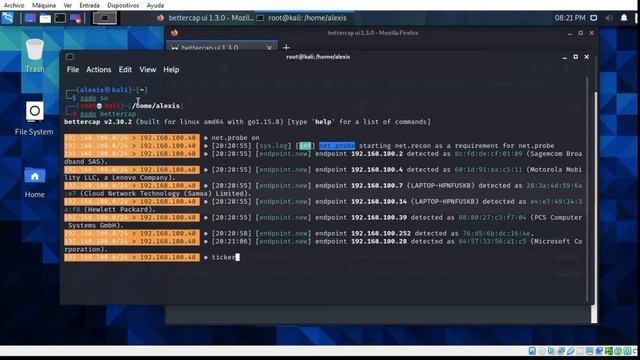The image size is (640, 360).
Task: Click endpoint address 192.168.100.252
Action: (x=381, y=233)
